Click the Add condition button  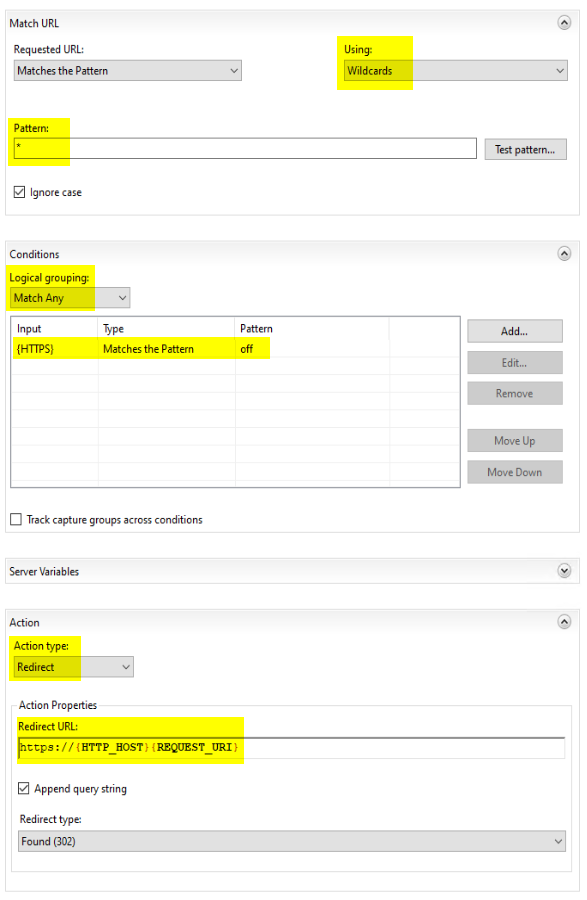pos(515,331)
